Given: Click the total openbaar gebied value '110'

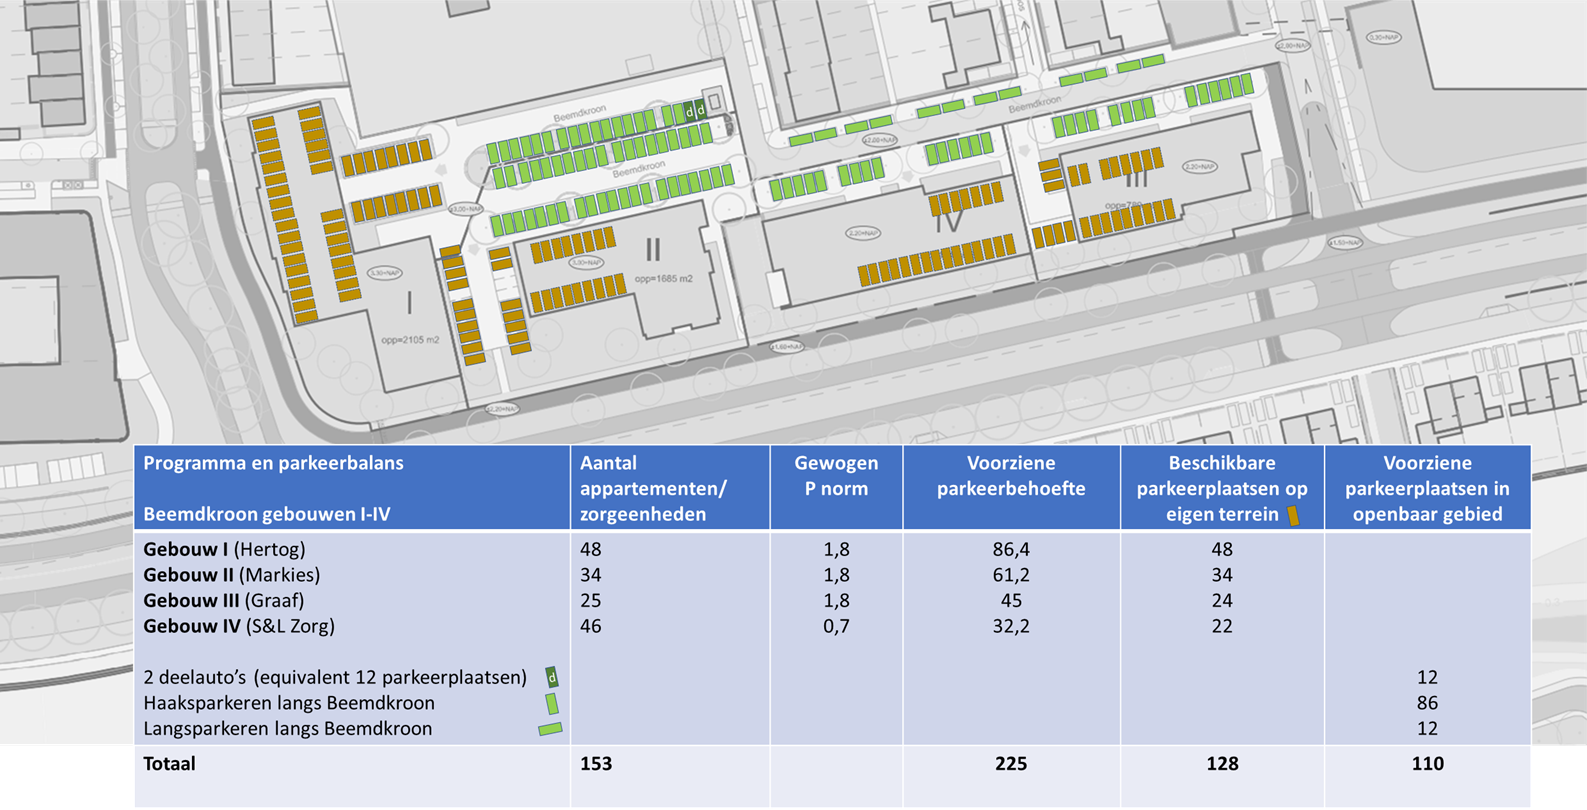Looking at the screenshot, I should (1427, 764).
